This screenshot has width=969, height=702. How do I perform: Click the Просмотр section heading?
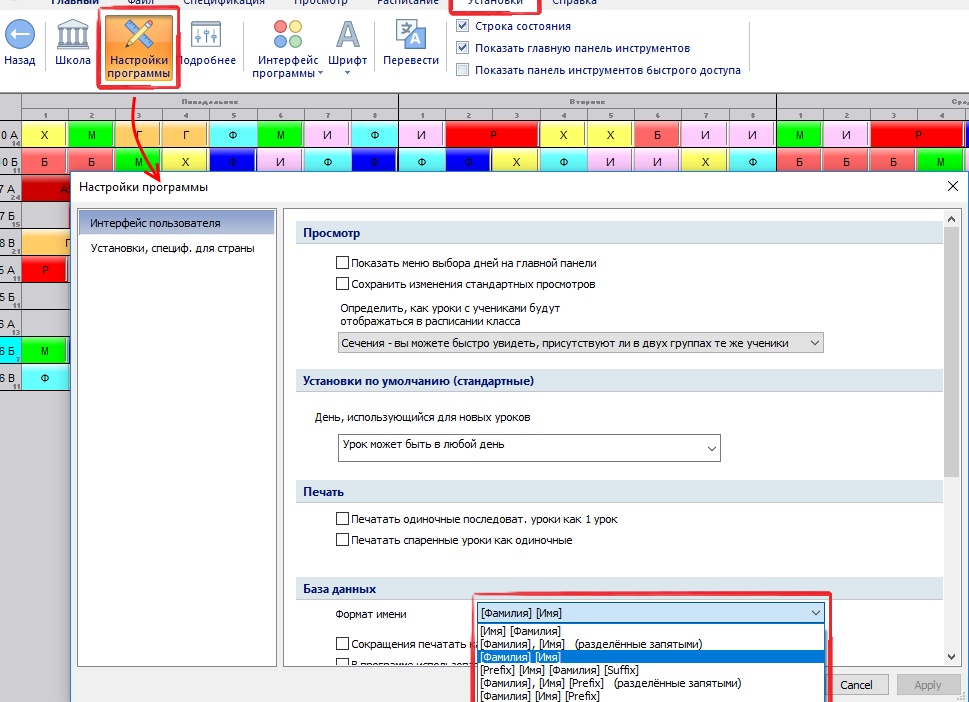click(x=331, y=233)
